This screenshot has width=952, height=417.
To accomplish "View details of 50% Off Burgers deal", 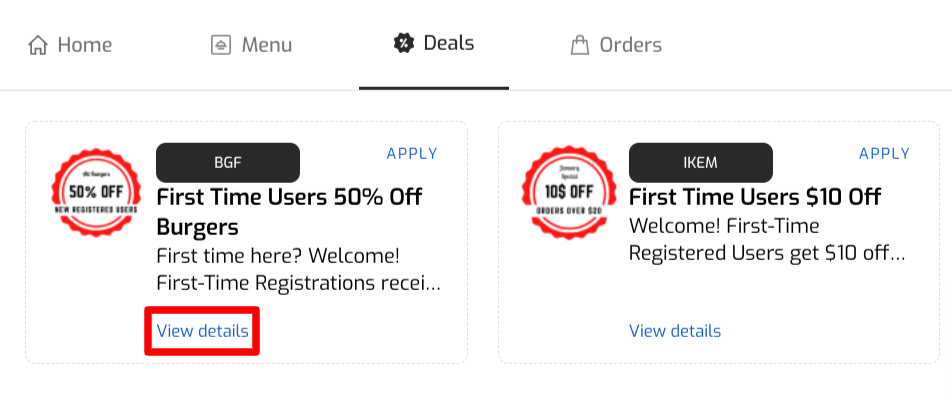I will click(x=202, y=331).
